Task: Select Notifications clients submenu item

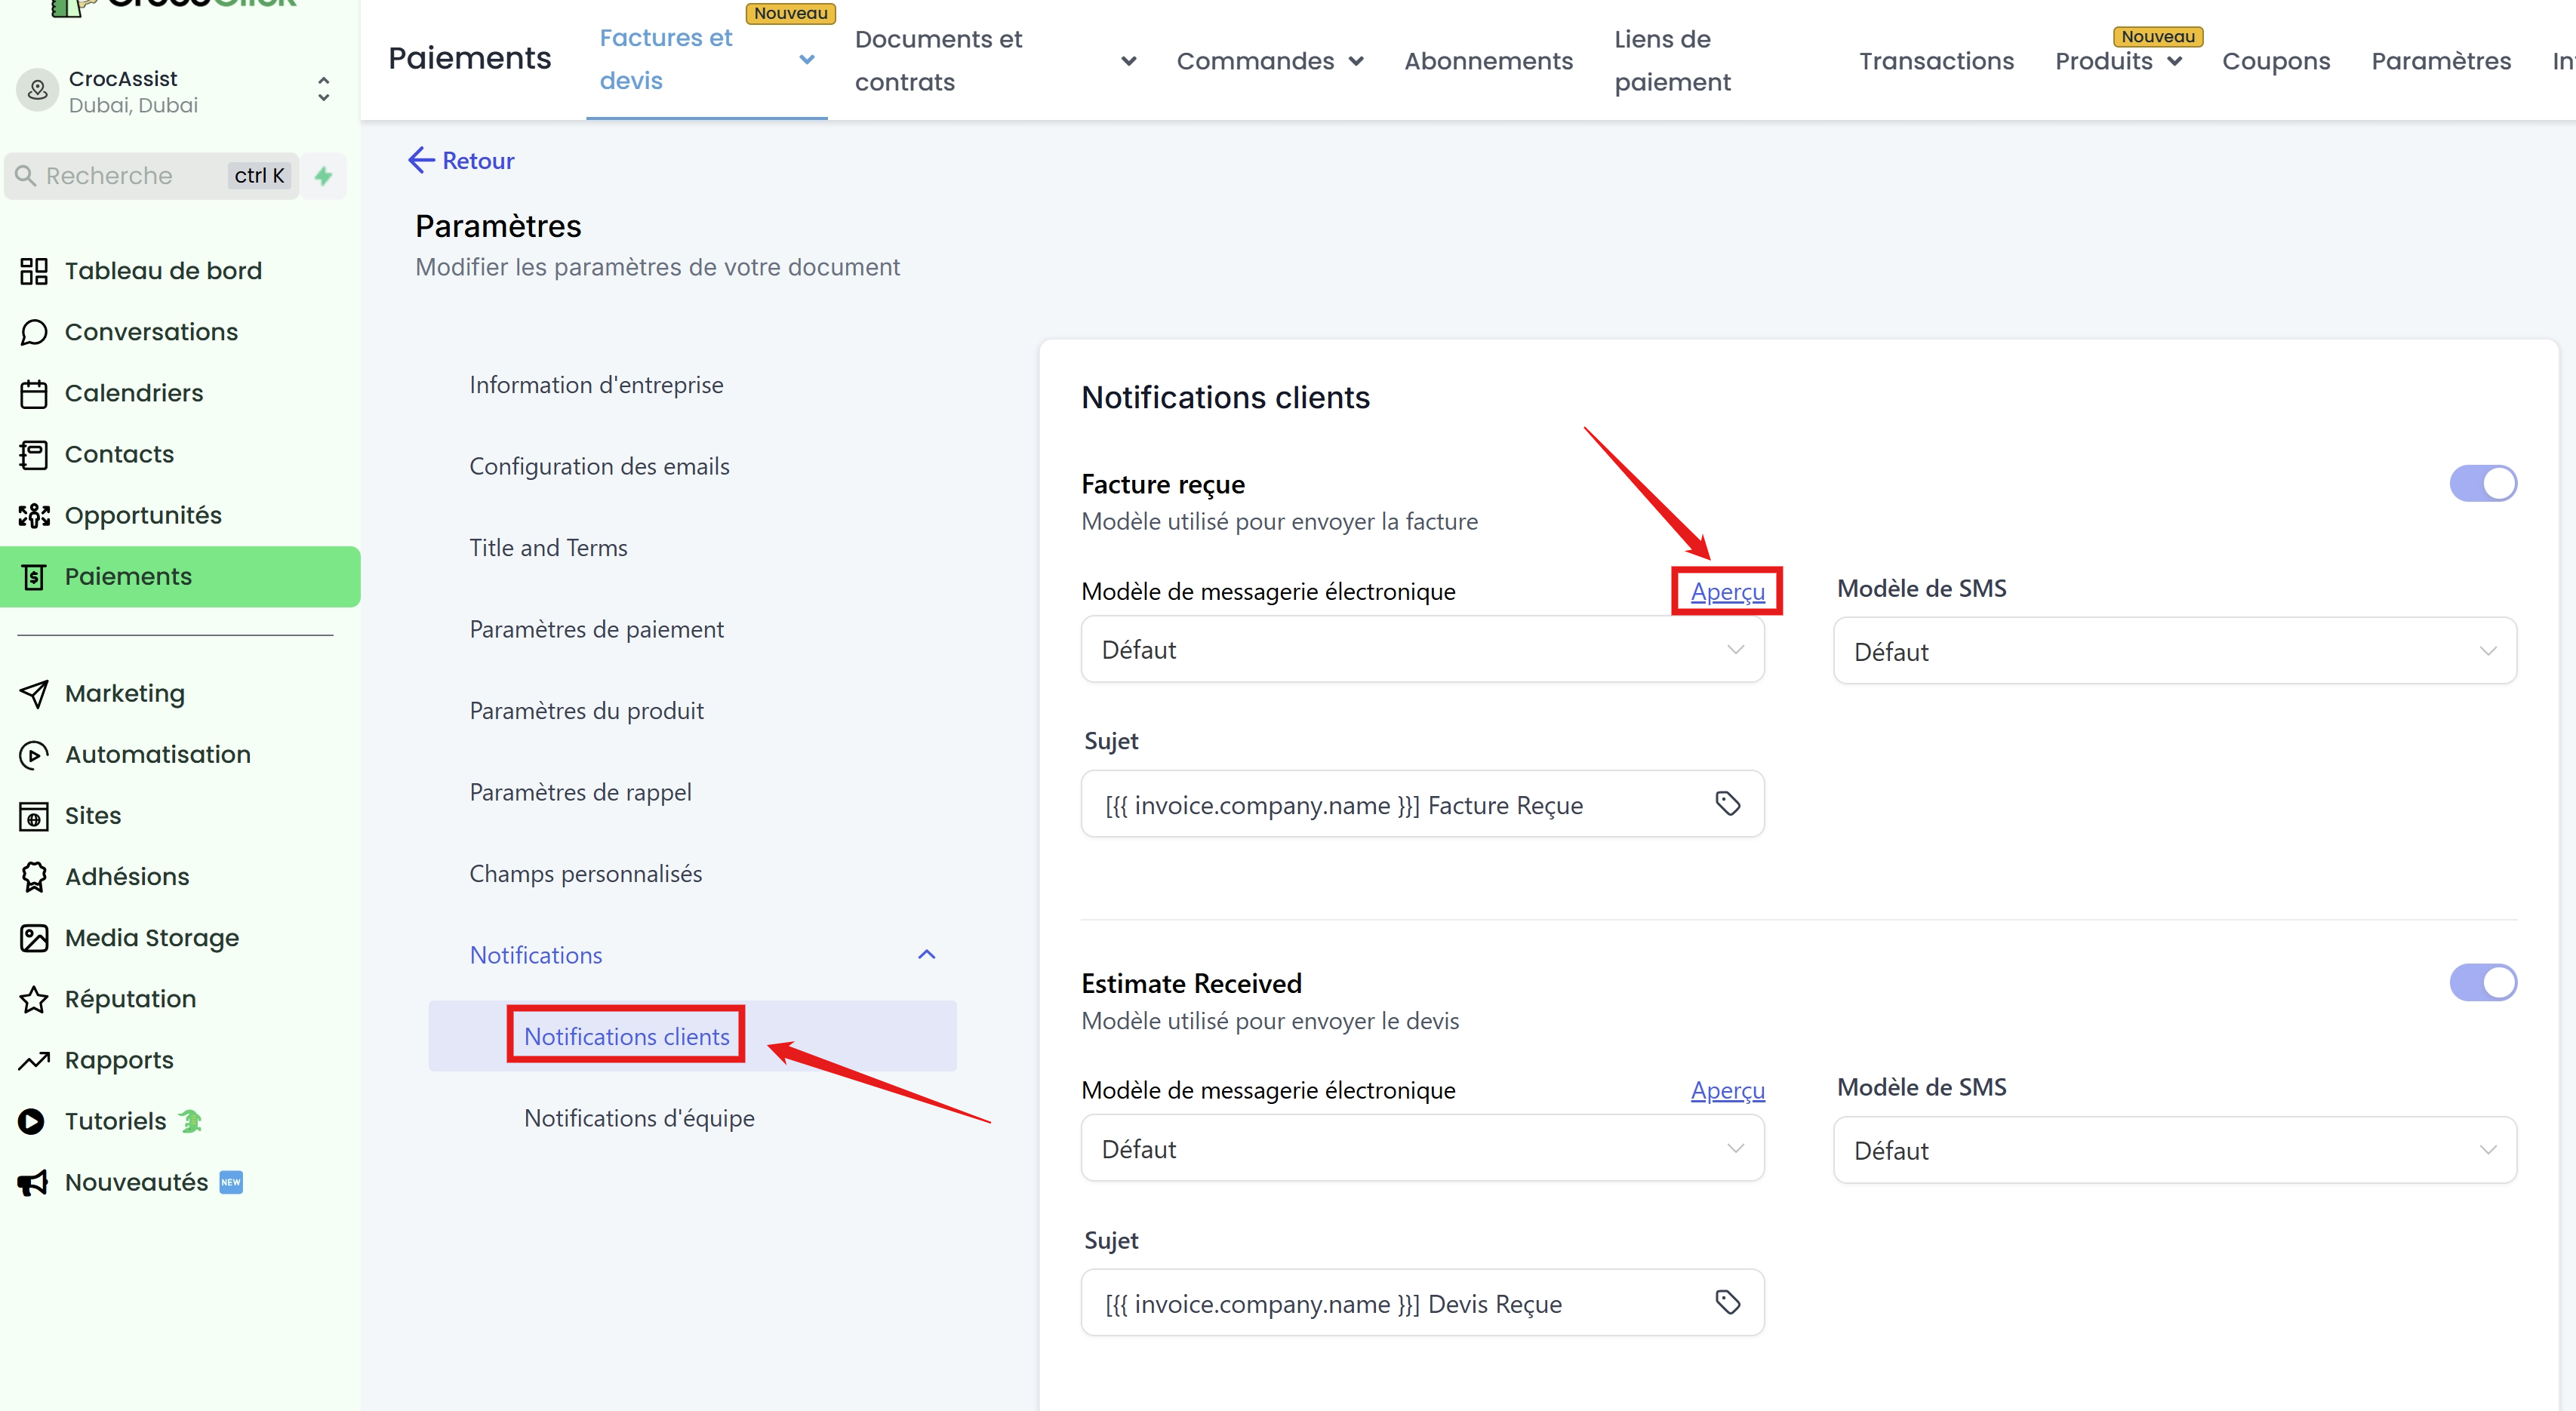Action: (x=626, y=1036)
